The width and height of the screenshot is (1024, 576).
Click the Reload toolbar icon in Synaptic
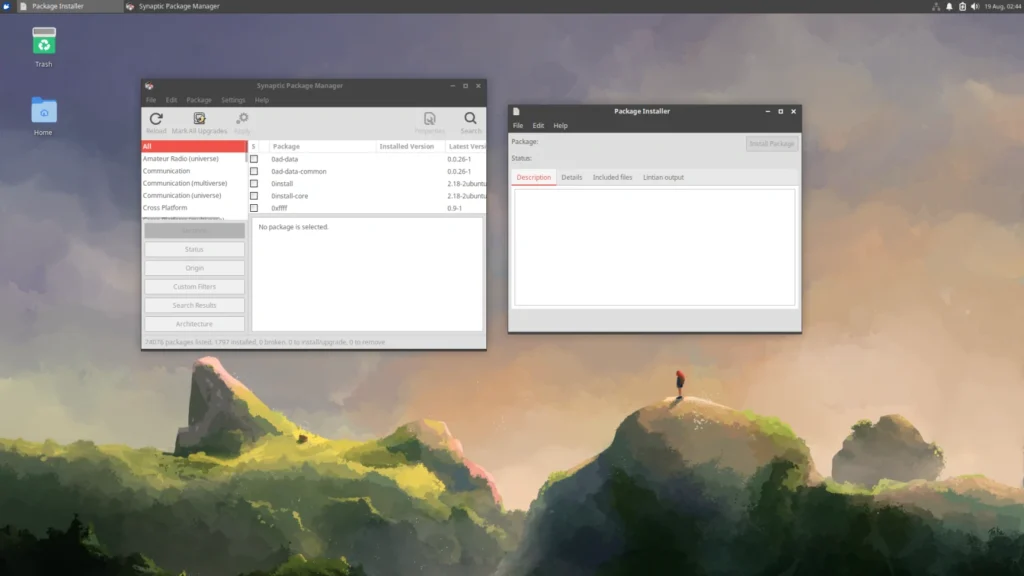156,119
